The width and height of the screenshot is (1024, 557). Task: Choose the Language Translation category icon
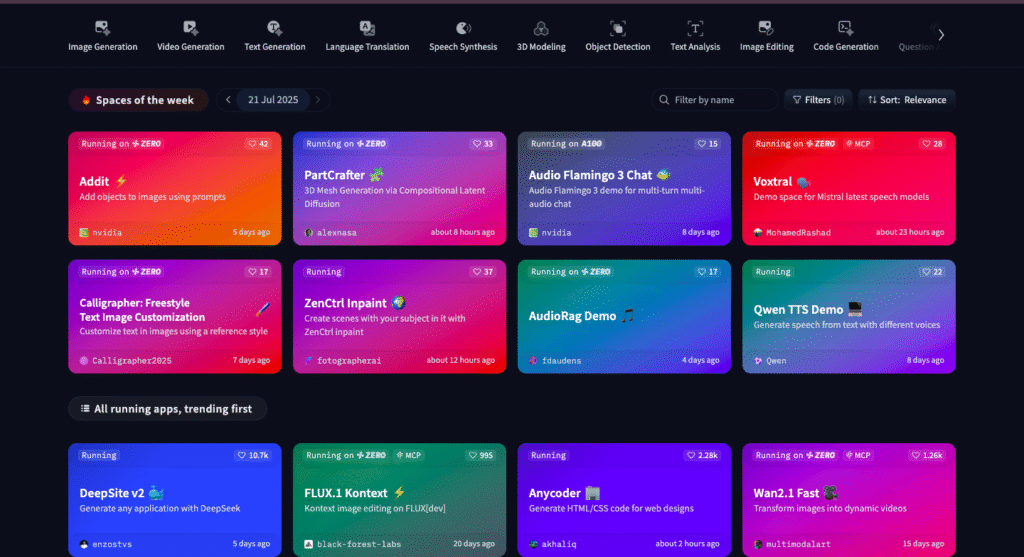coord(367,28)
